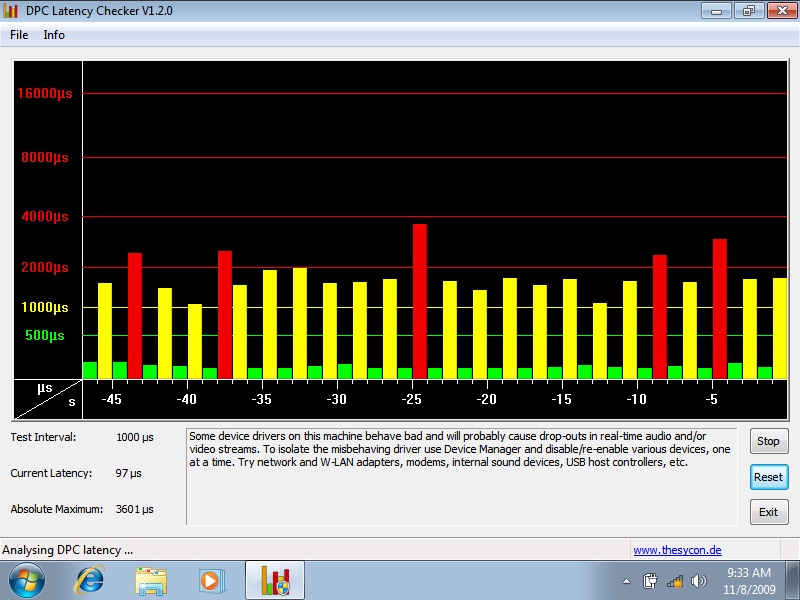Click the 500µs green axis label
800x600 pixels.
tap(45, 335)
